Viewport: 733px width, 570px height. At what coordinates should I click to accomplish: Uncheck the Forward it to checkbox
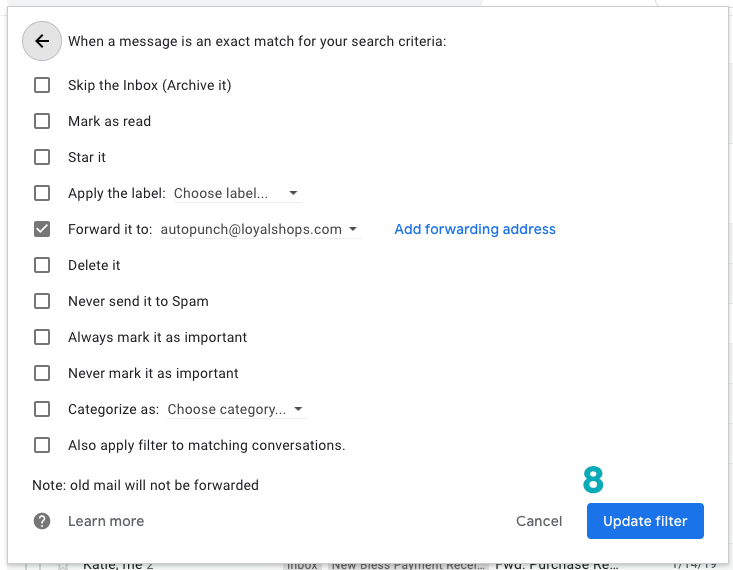coord(42,229)
